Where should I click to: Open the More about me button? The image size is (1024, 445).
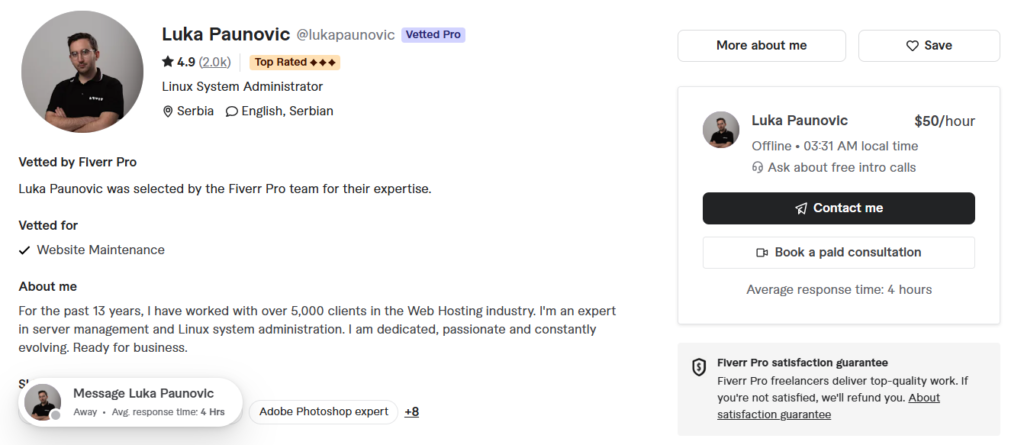(761, 46)
